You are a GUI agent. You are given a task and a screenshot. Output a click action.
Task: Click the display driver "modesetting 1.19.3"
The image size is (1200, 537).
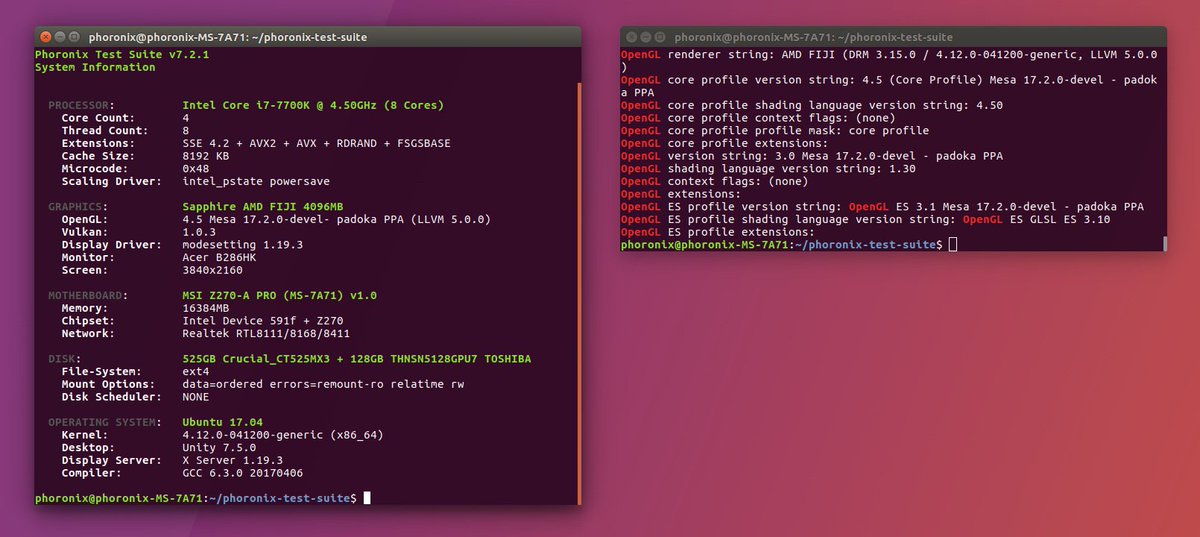tap(241, 245)
